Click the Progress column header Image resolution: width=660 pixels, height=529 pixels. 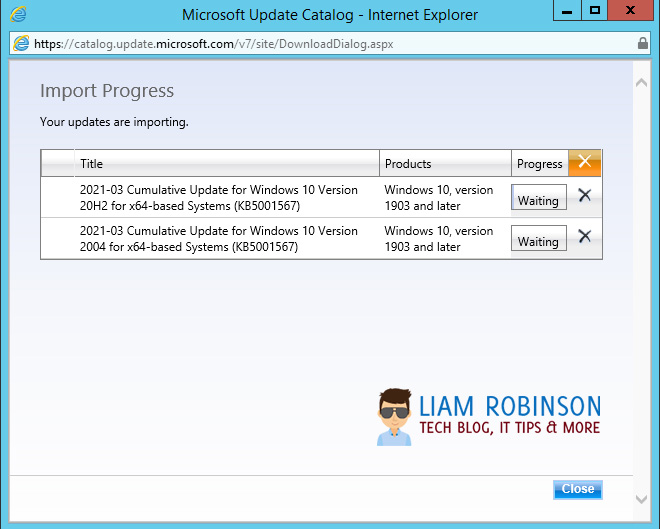[x=540, y=163]
